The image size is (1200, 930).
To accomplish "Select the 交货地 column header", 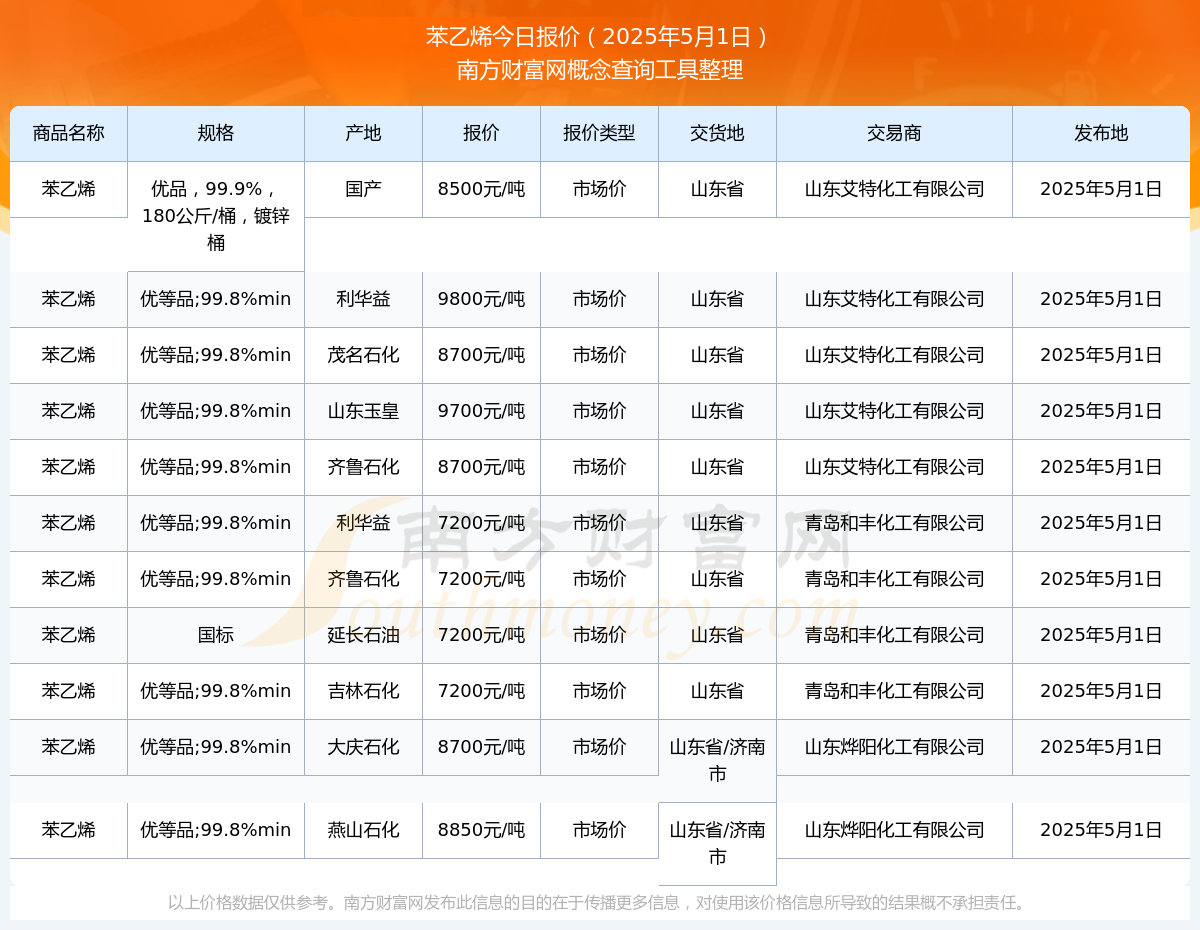I will [717, 133].
